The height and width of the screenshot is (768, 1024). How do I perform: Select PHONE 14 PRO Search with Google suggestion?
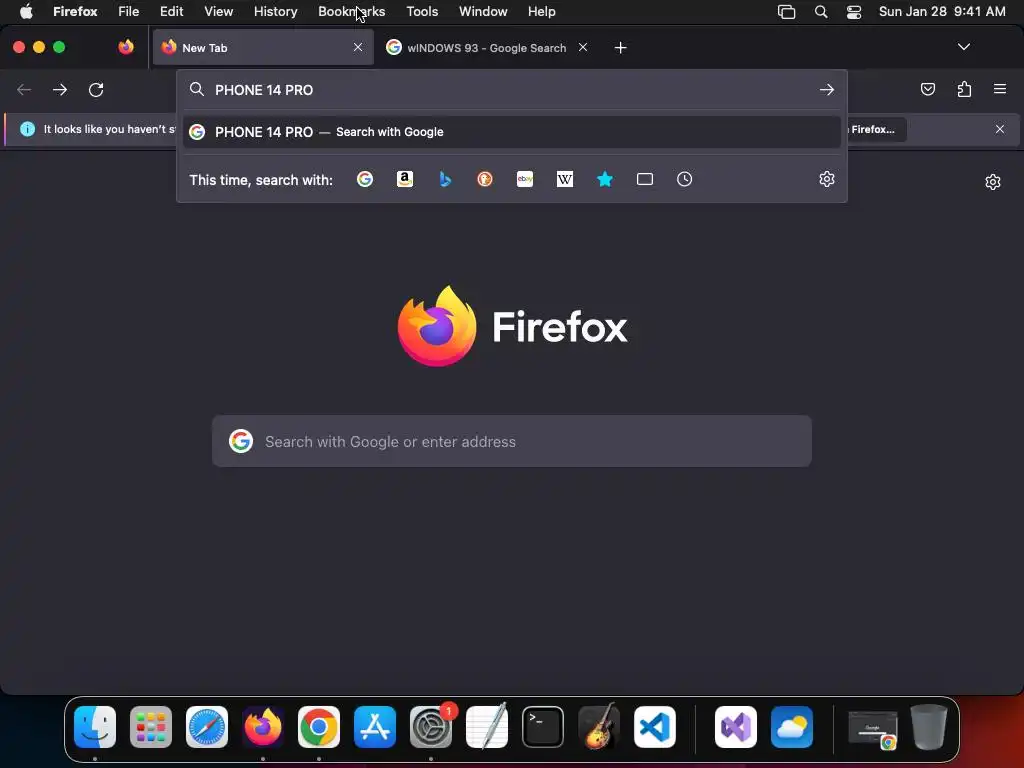pos(511,132)
